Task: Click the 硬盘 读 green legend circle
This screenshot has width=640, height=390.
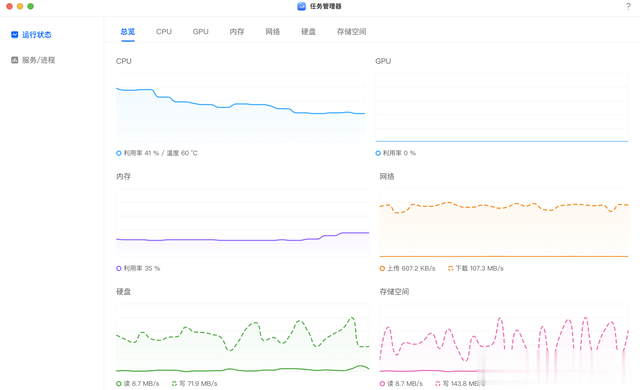Action: click(119, 384)
